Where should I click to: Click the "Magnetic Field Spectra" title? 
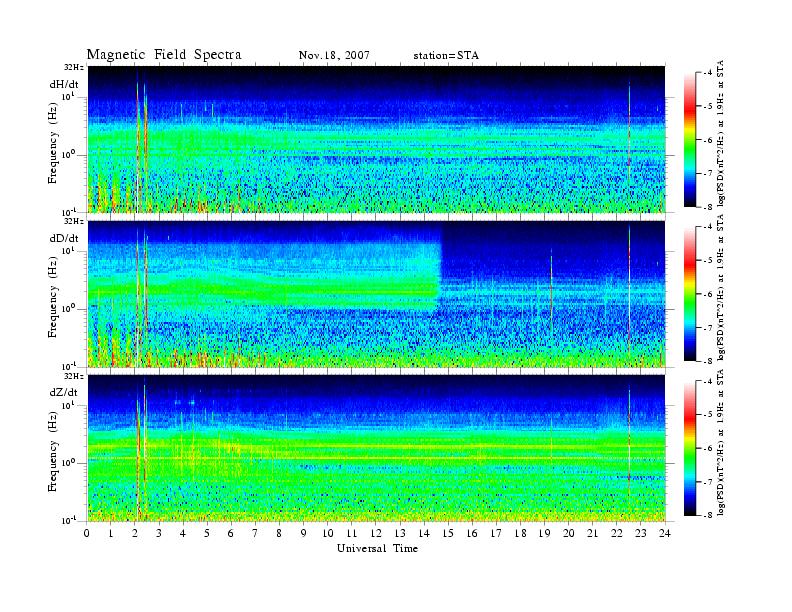(164, 55)
